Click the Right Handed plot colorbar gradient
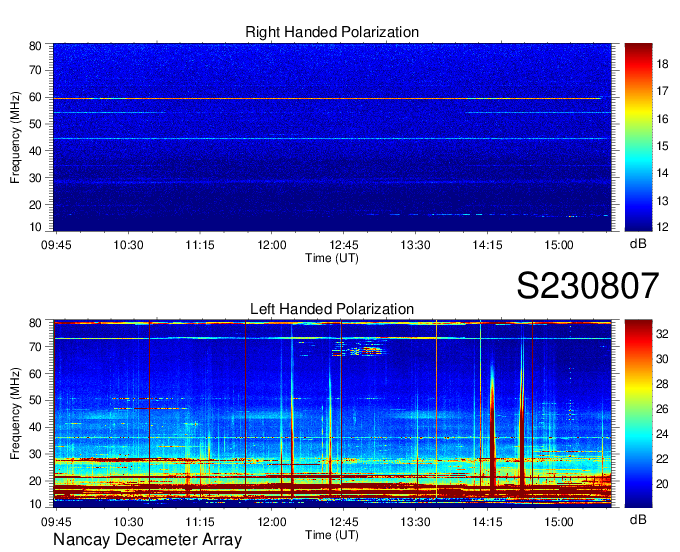680x552 pixels. point(638,137)
